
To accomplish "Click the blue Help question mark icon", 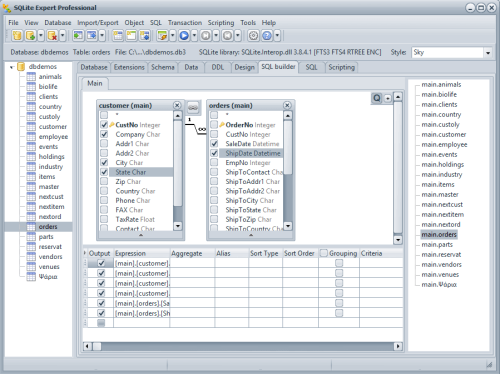I will [267, 35].
